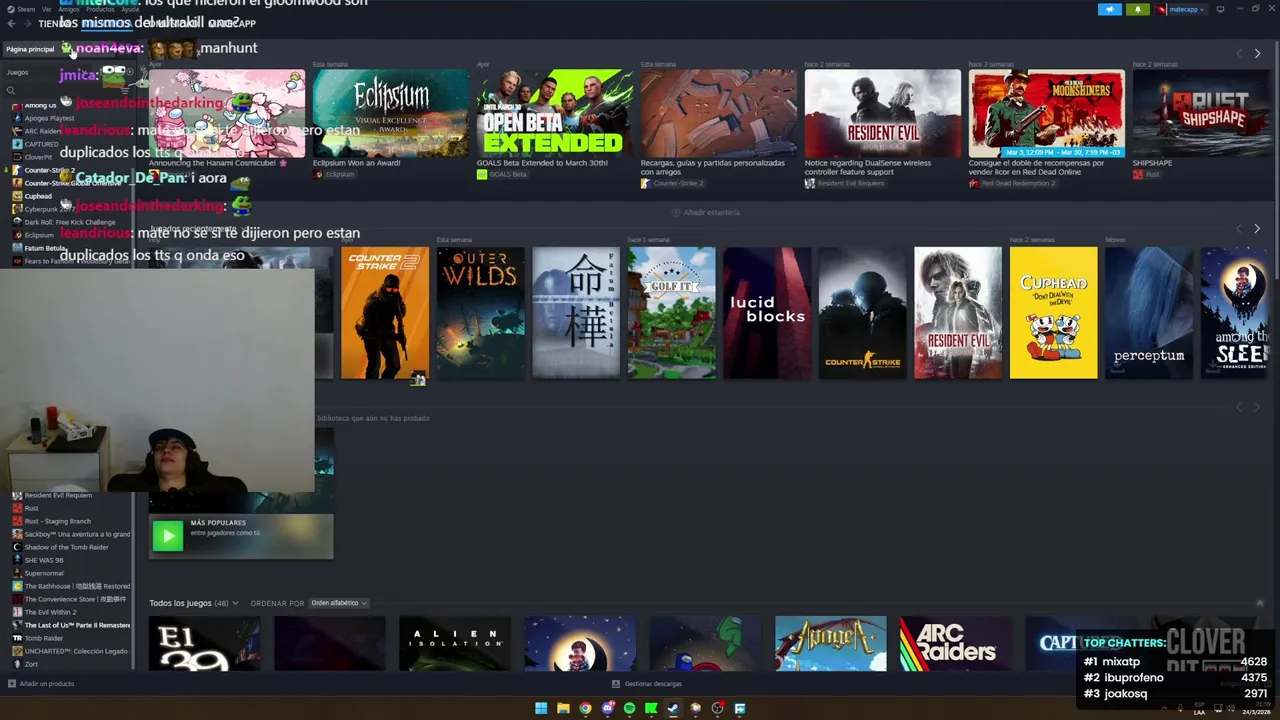Expand the Todos los juegos dropdown
This screenshot has width=1280, height=720.
point(194,603)
